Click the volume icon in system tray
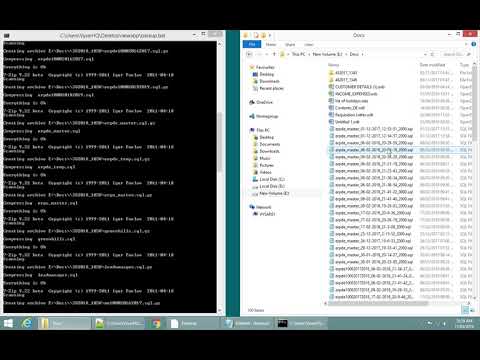The height and width of the screenshot is (360, 480). pyautogui.click(x=444, y=324)
